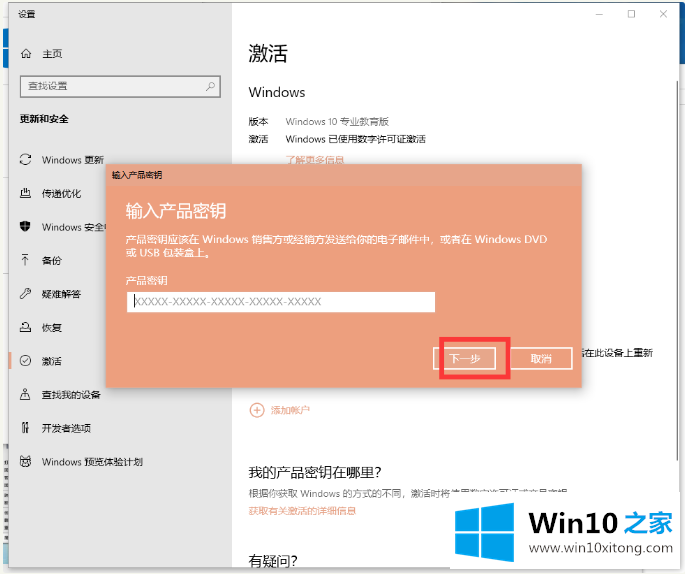Open Windows 预览体验计划 page
685x574 pixels.
pyautogui.click(x=92, y=462)
